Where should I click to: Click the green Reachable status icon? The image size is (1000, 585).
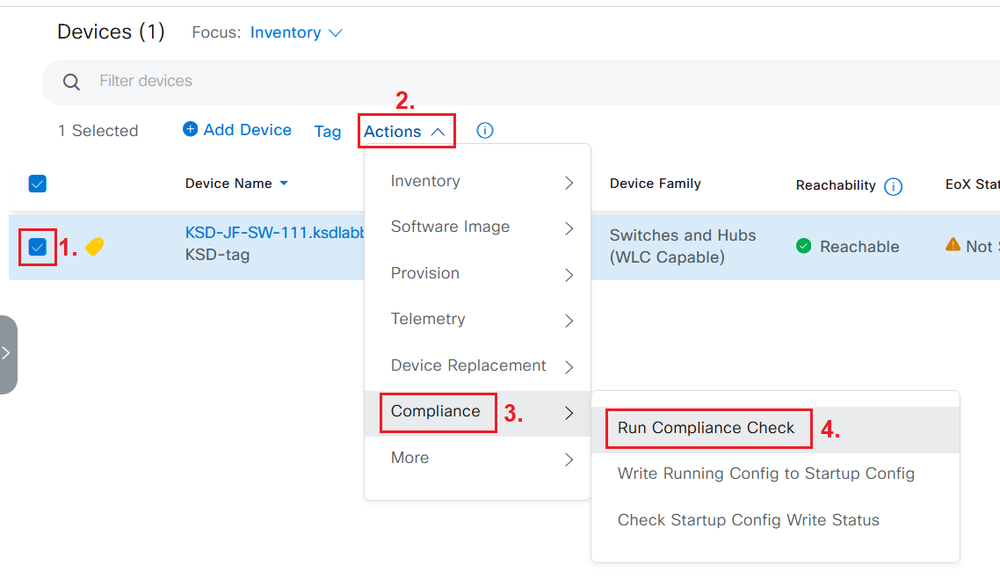click(805, 246)
